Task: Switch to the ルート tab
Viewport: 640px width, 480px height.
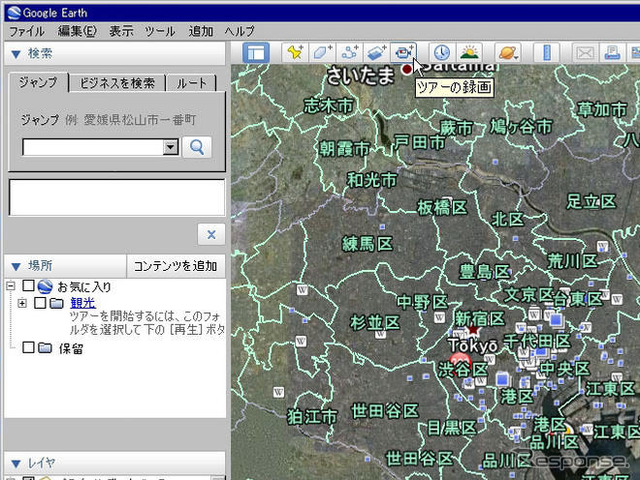Action: 191,83
